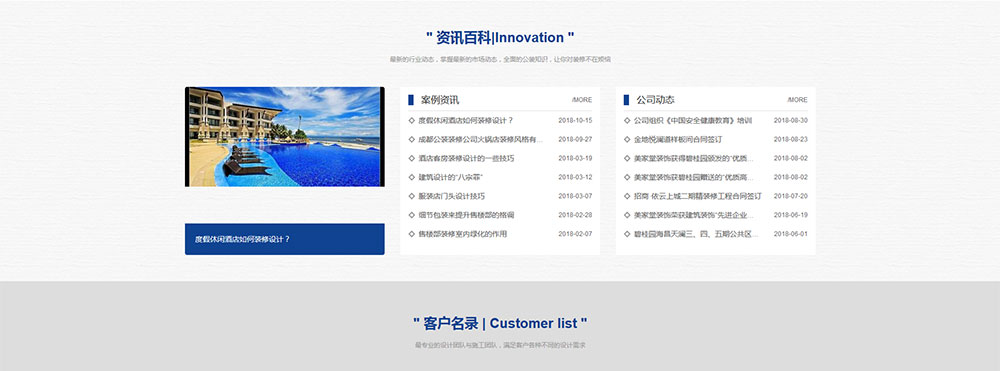This screenshot has height=371, width=1000.
Task: Open the article dated 2018-06-19
Action: pos(694,215)
